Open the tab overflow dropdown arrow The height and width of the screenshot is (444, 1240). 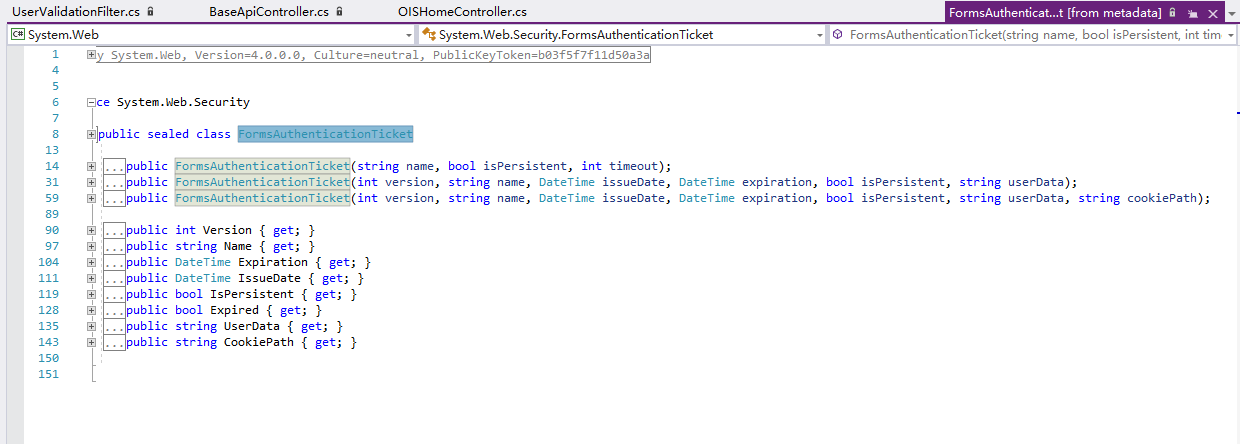[x=1230, y=13]
